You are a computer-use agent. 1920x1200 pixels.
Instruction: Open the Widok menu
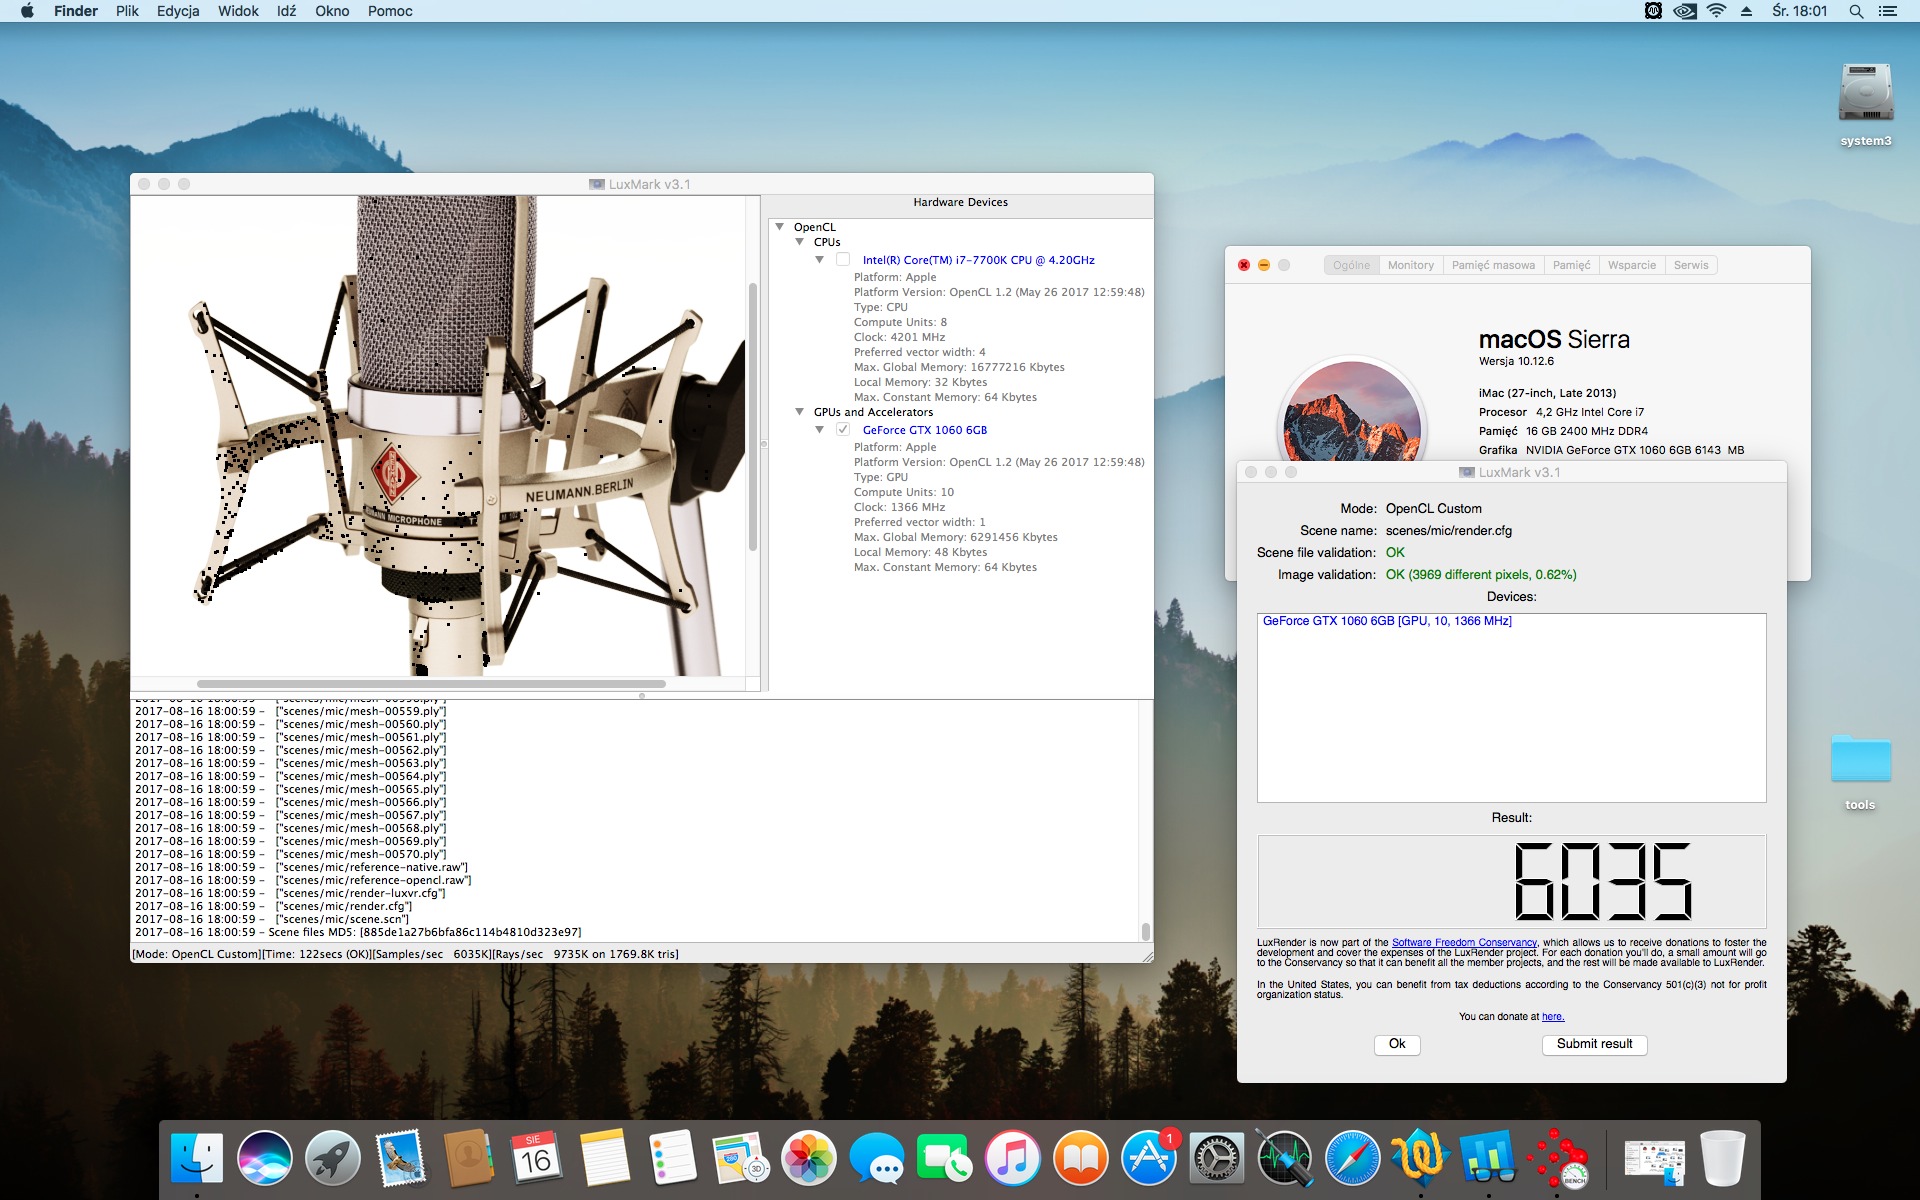tap(238, 11)
